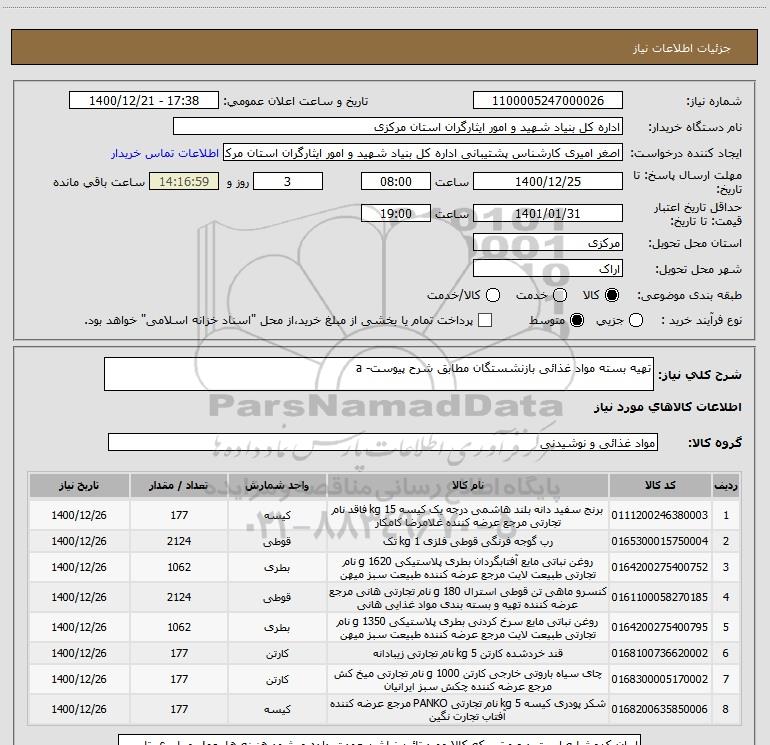Image resolution: width=770 pixels, height=745 pixels.
Task: Click the روغن آفتابگردان 1620 g item name
Action: tap(468, 568)
